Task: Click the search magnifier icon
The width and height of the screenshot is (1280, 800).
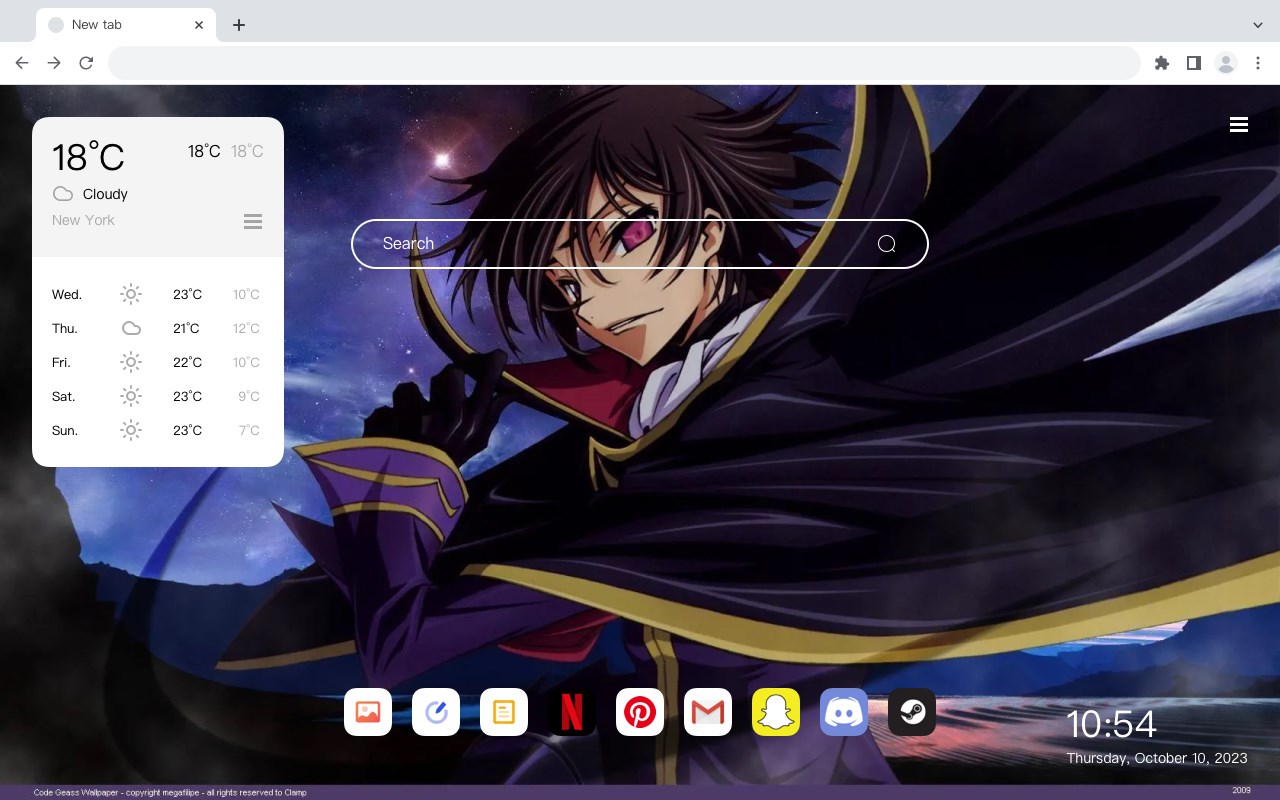Action: 887,244
